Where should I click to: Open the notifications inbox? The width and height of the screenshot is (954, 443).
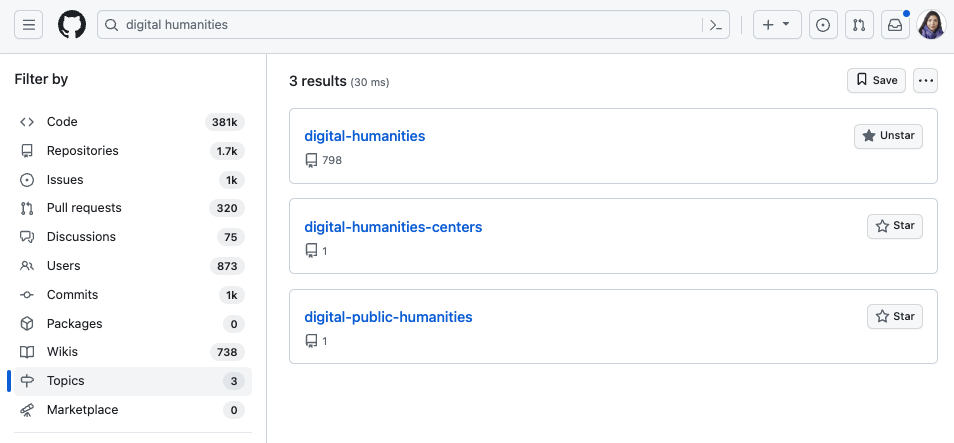click(895, 25)
